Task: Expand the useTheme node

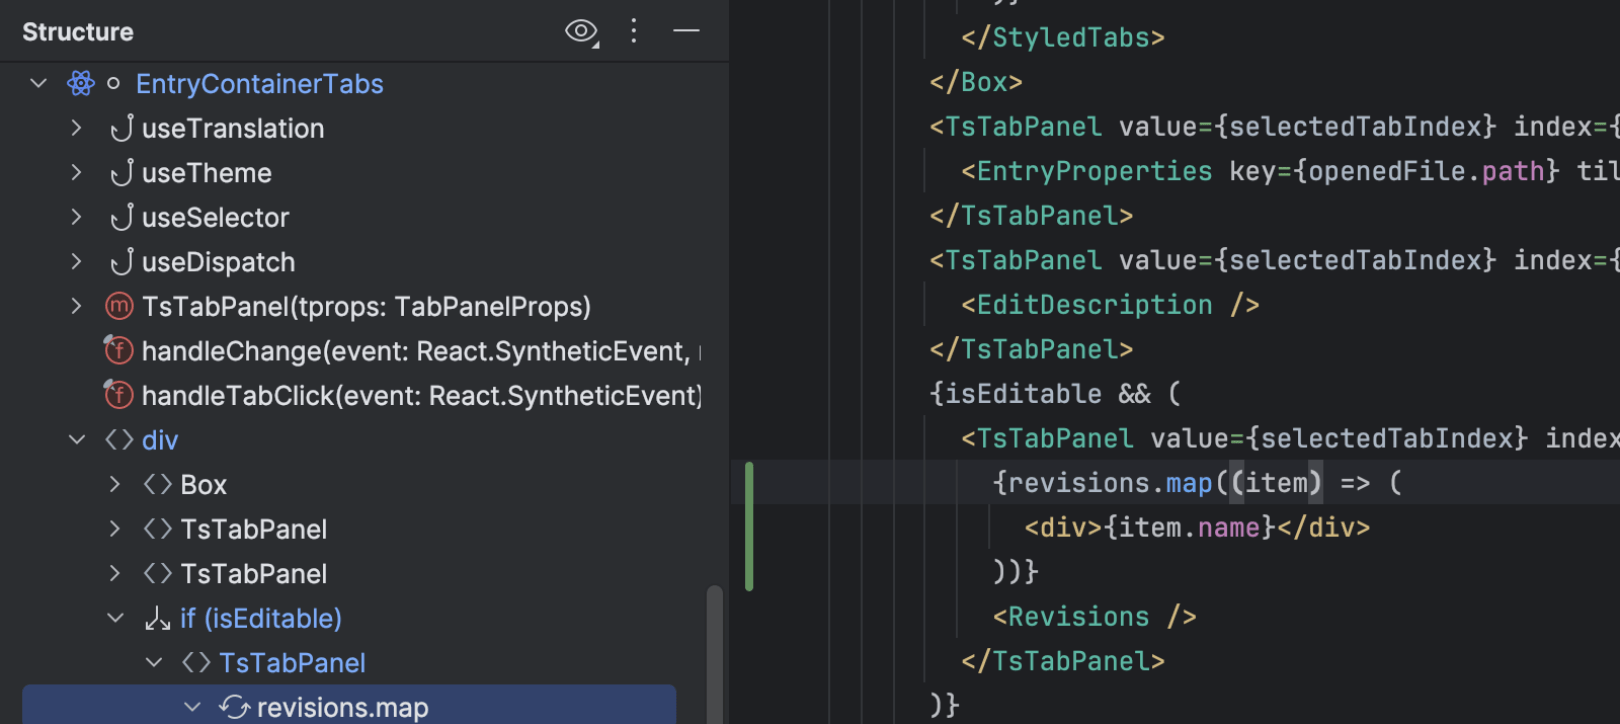Action: click(x=77, y=173)
